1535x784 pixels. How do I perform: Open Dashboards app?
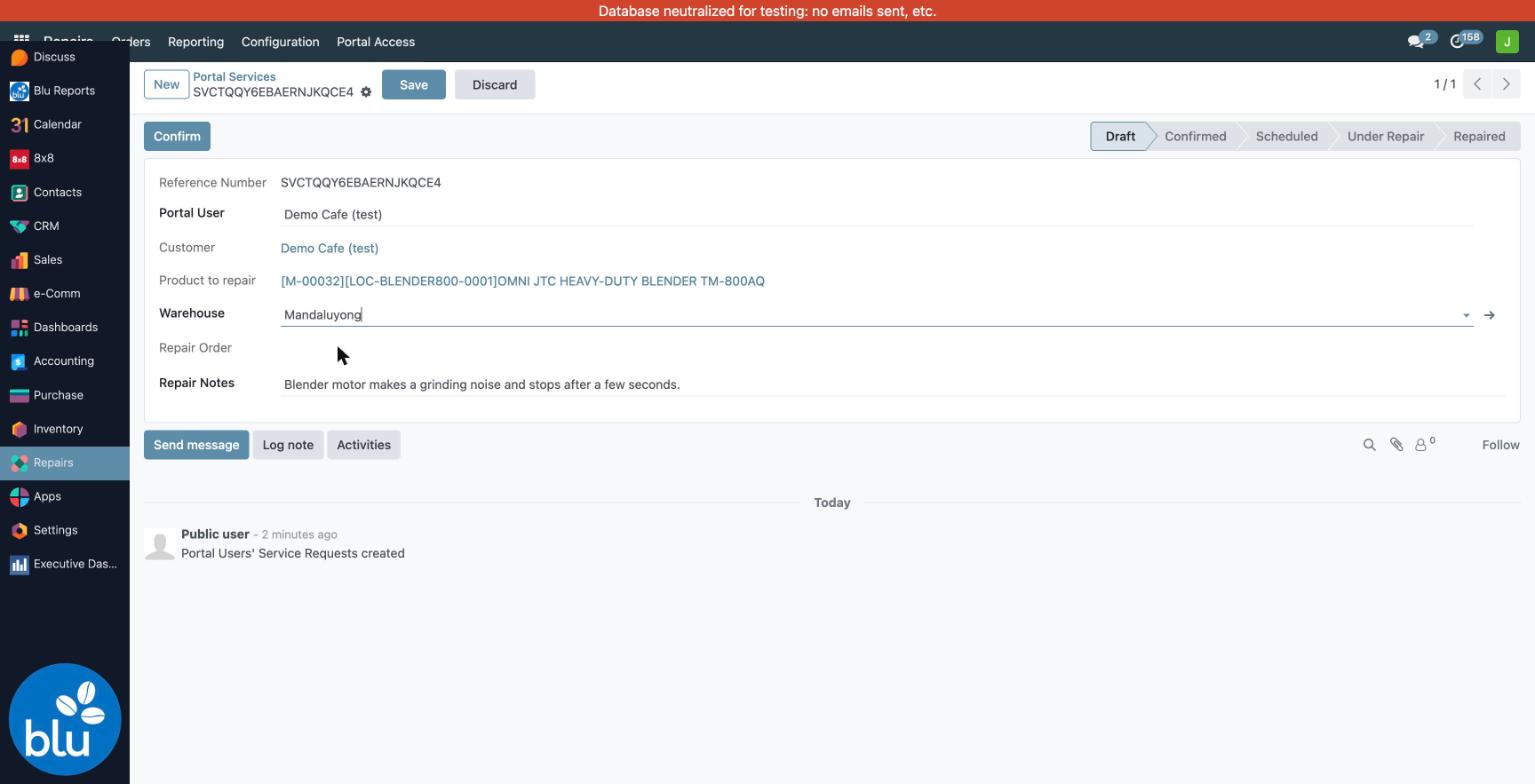pyautogui.click(x=64, y=327)
